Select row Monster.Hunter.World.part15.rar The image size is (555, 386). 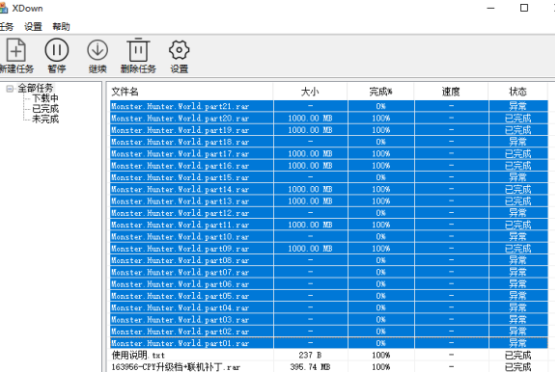pos(329,177)
